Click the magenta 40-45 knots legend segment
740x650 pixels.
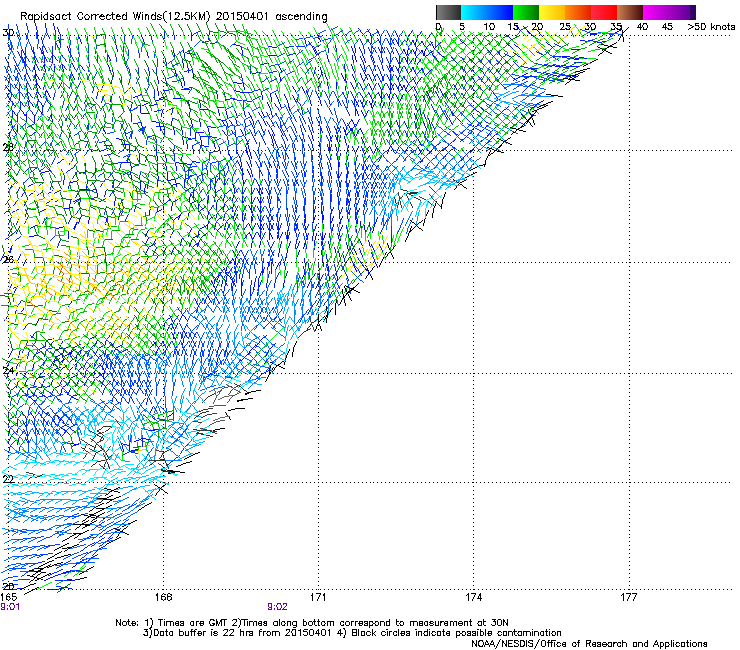coord(656,12)
